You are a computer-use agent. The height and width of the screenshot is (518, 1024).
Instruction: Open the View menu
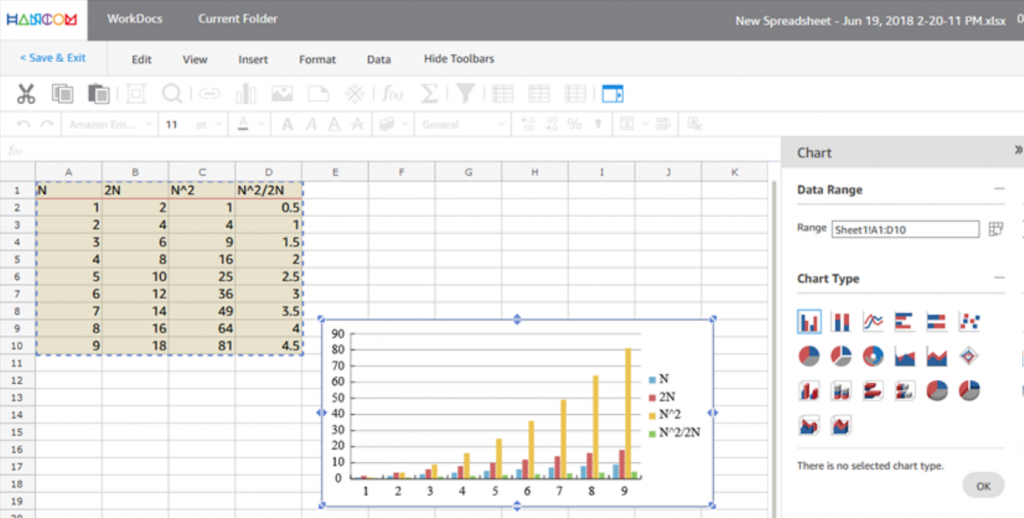coord(195,59)
